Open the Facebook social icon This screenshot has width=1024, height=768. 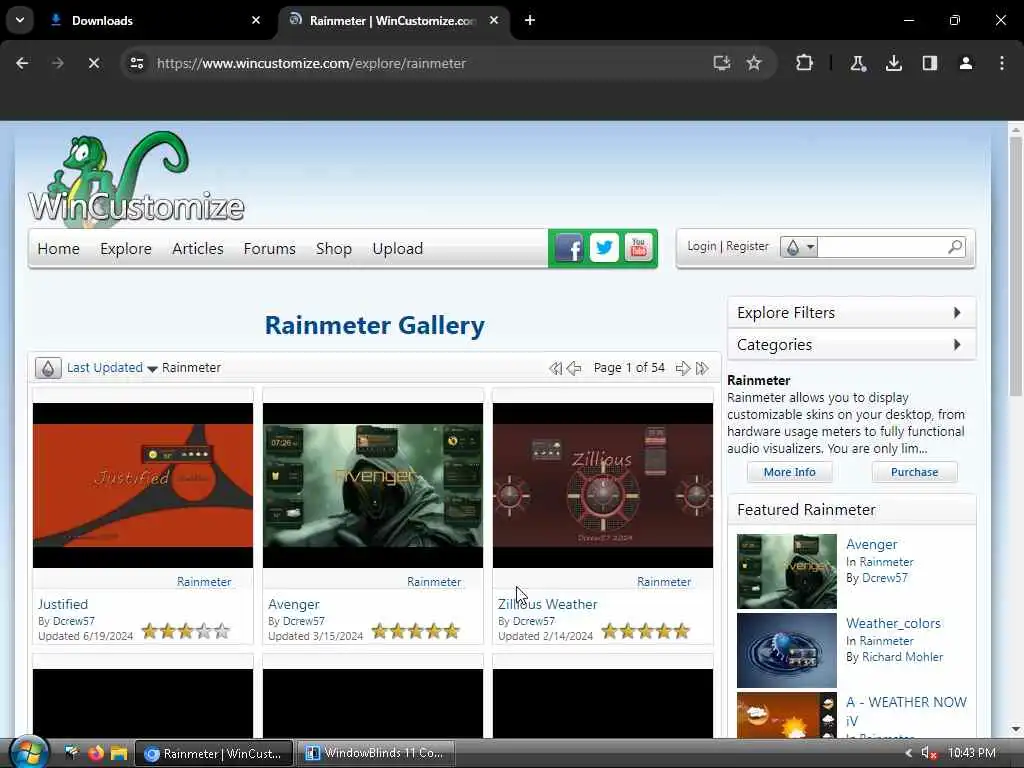(x=569, y=248)
